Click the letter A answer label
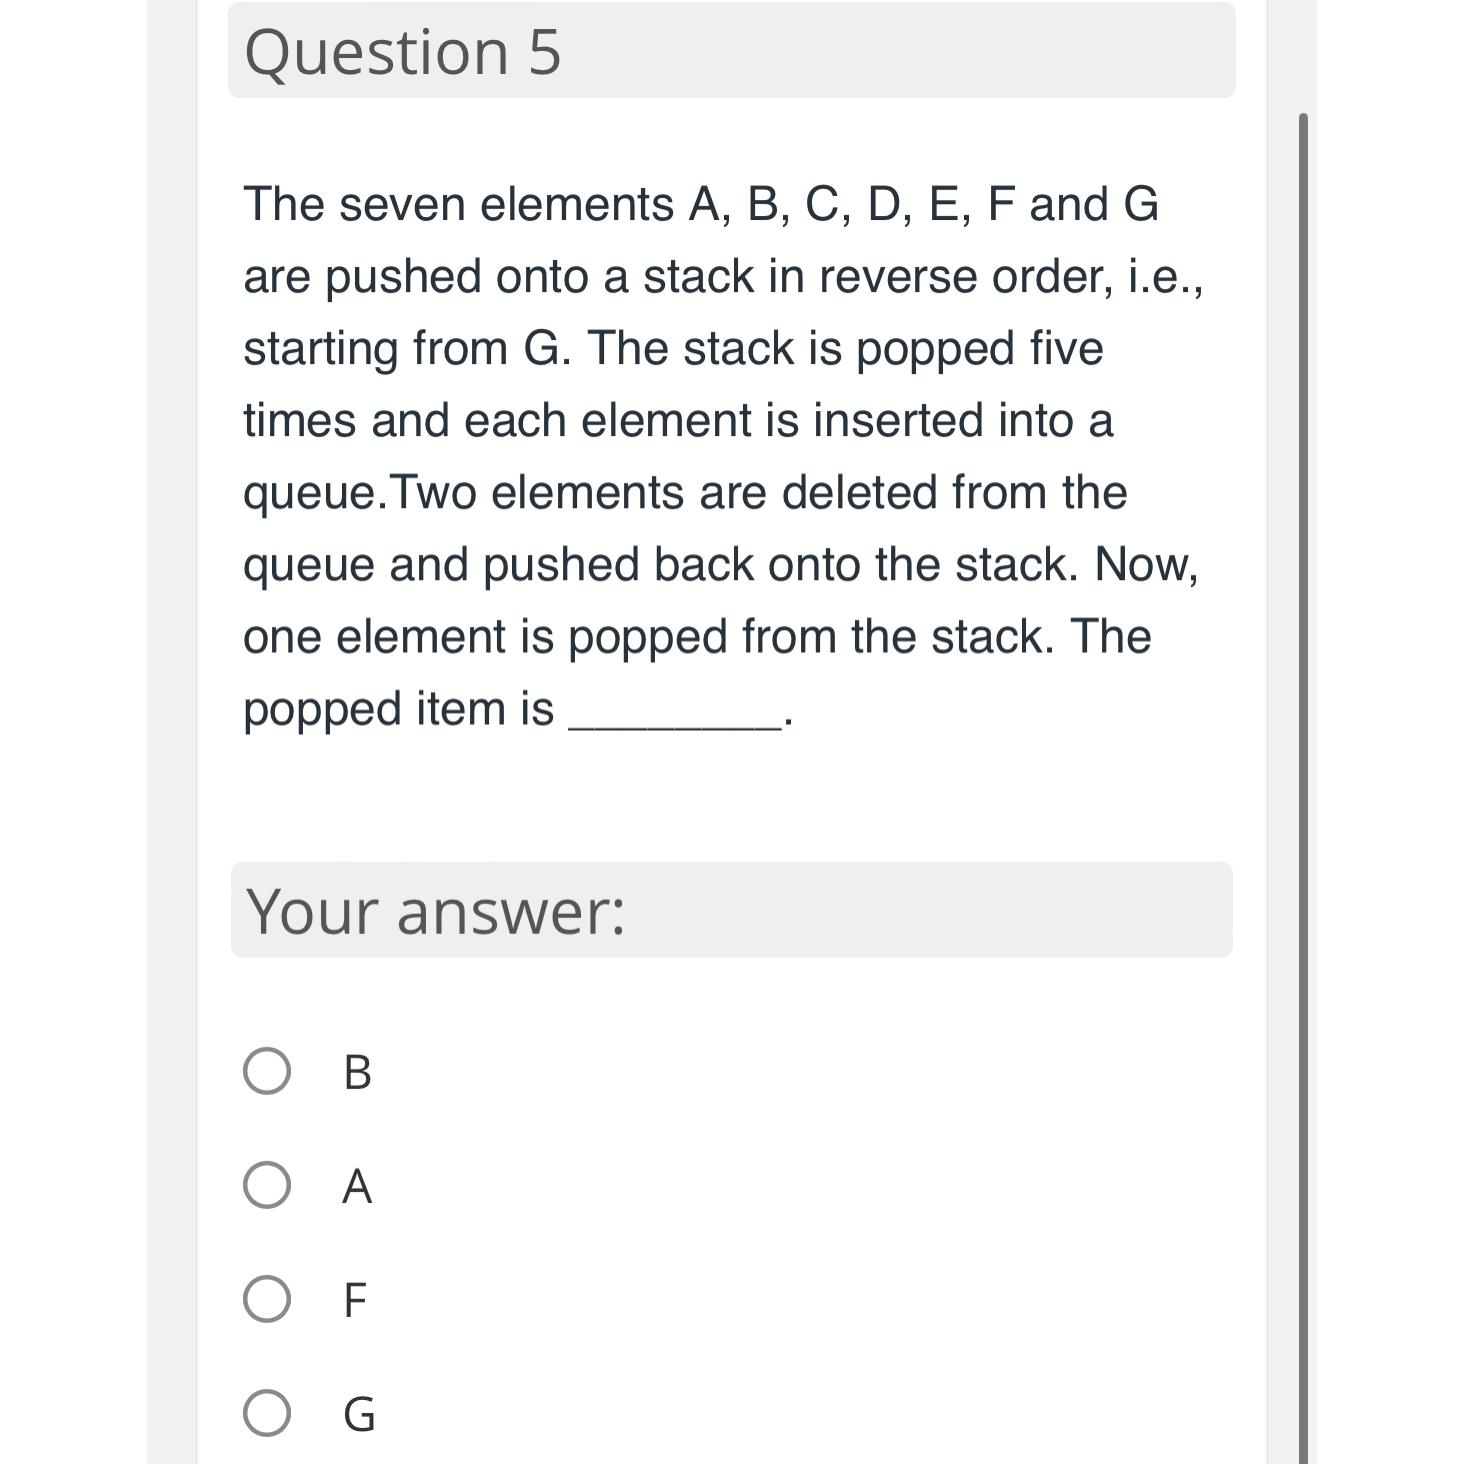This screenshot has height=1464, width=1464. click(x=357, y=1186)
